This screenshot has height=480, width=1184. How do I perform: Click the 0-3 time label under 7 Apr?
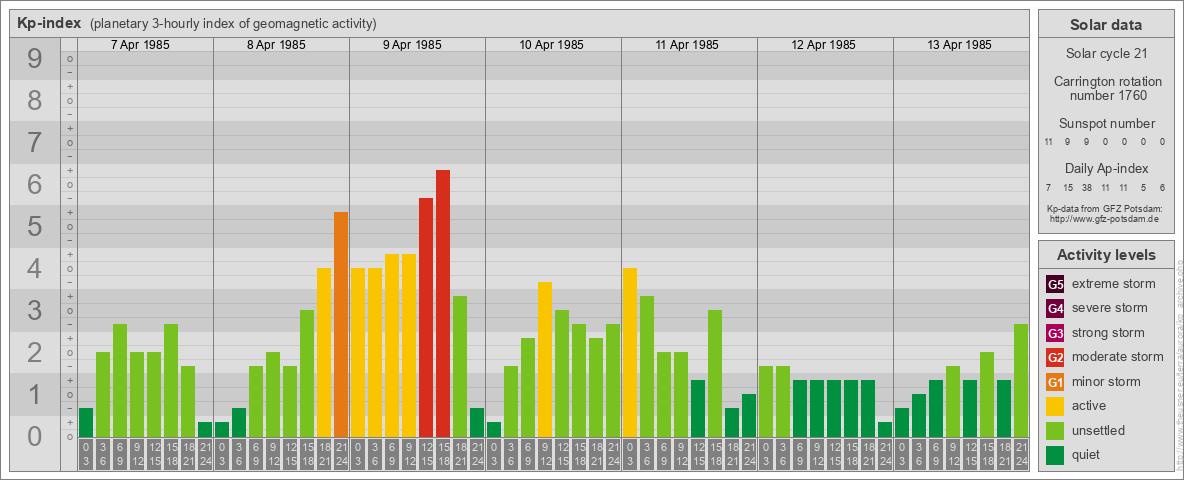(x=86, y=454)
